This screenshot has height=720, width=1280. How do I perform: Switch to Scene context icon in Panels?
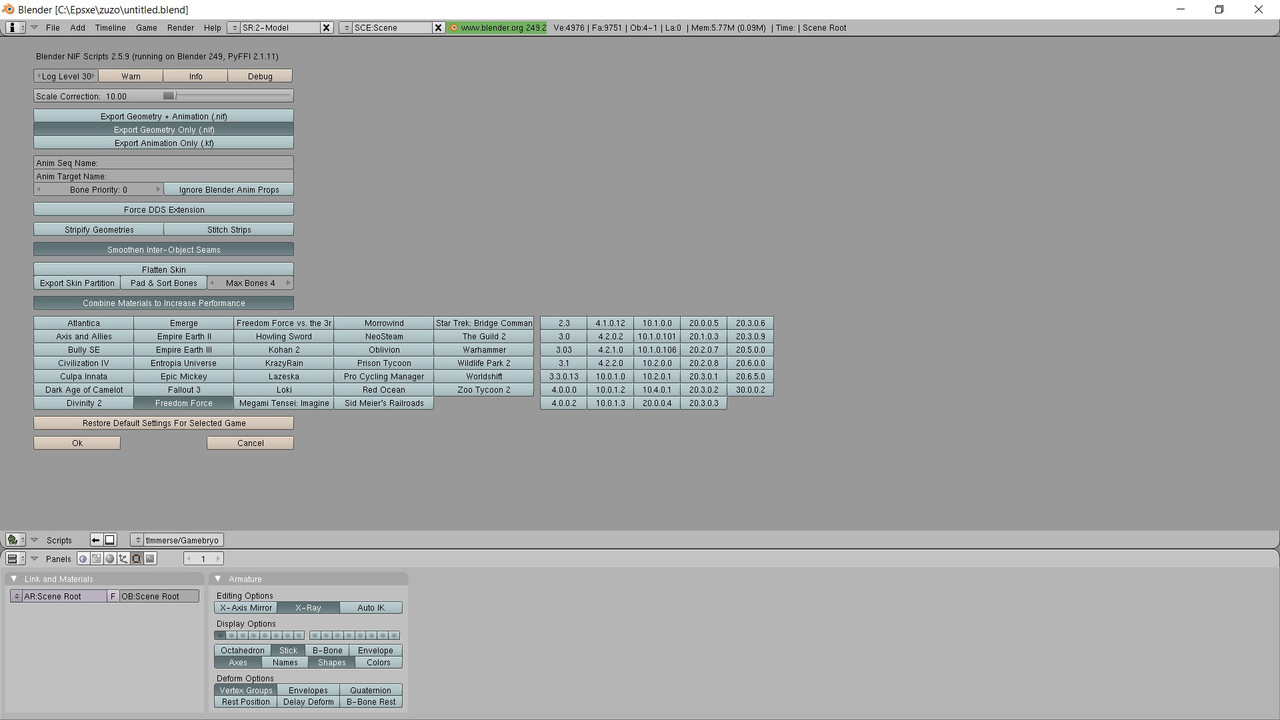click(150, 559)
